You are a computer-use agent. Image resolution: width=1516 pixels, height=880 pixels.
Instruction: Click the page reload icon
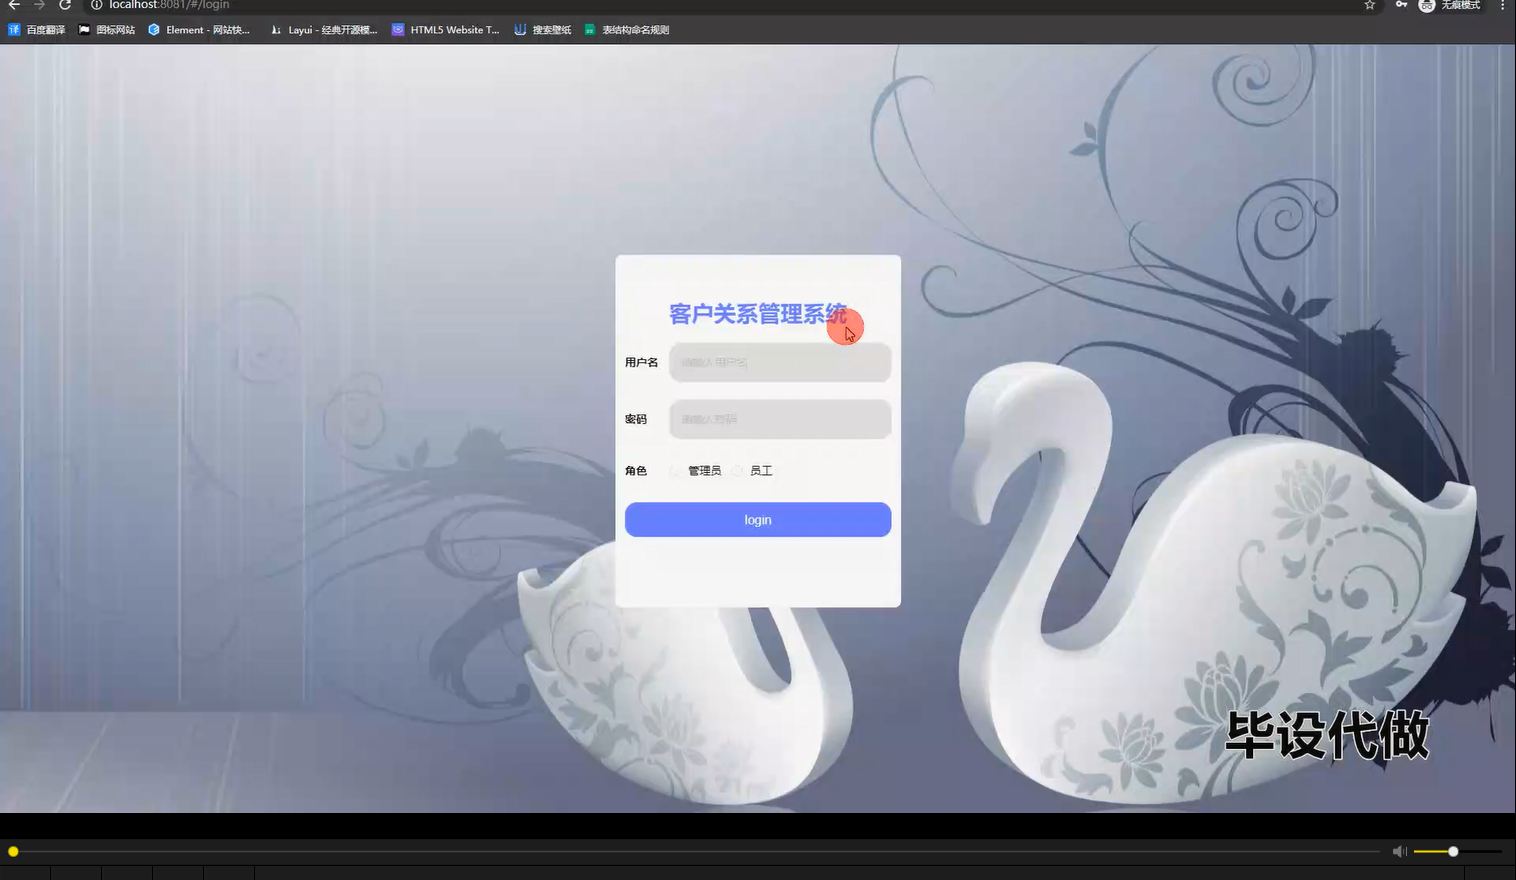point(65,6)
